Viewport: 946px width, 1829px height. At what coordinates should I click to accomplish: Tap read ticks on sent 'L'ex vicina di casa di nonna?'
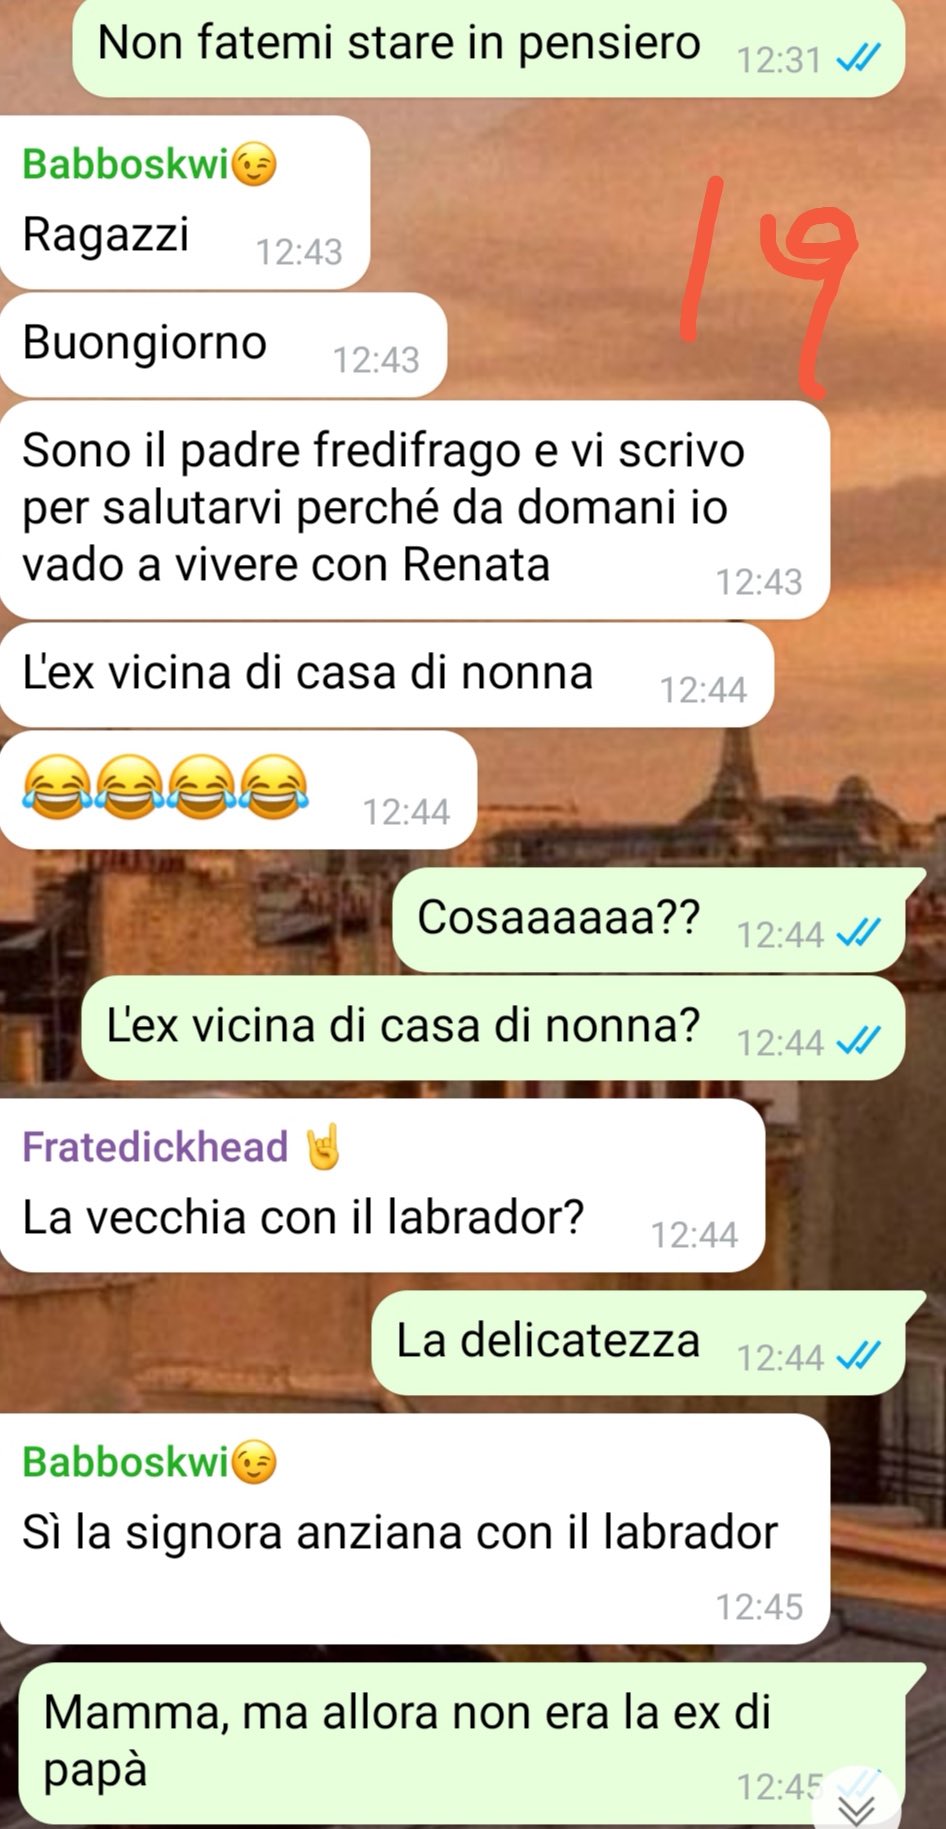[x=858, y=1042]
